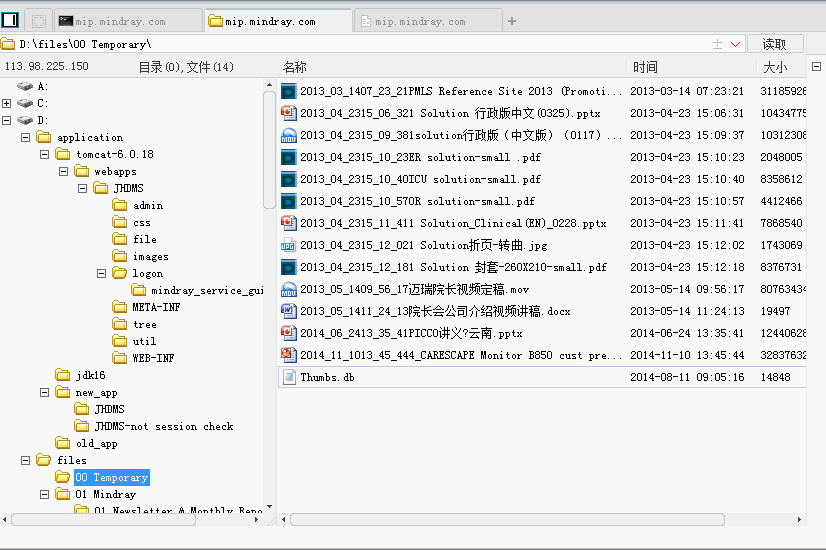Select the images folder in tree
Screen dimensions: 826x550
(x=151, y=257)
